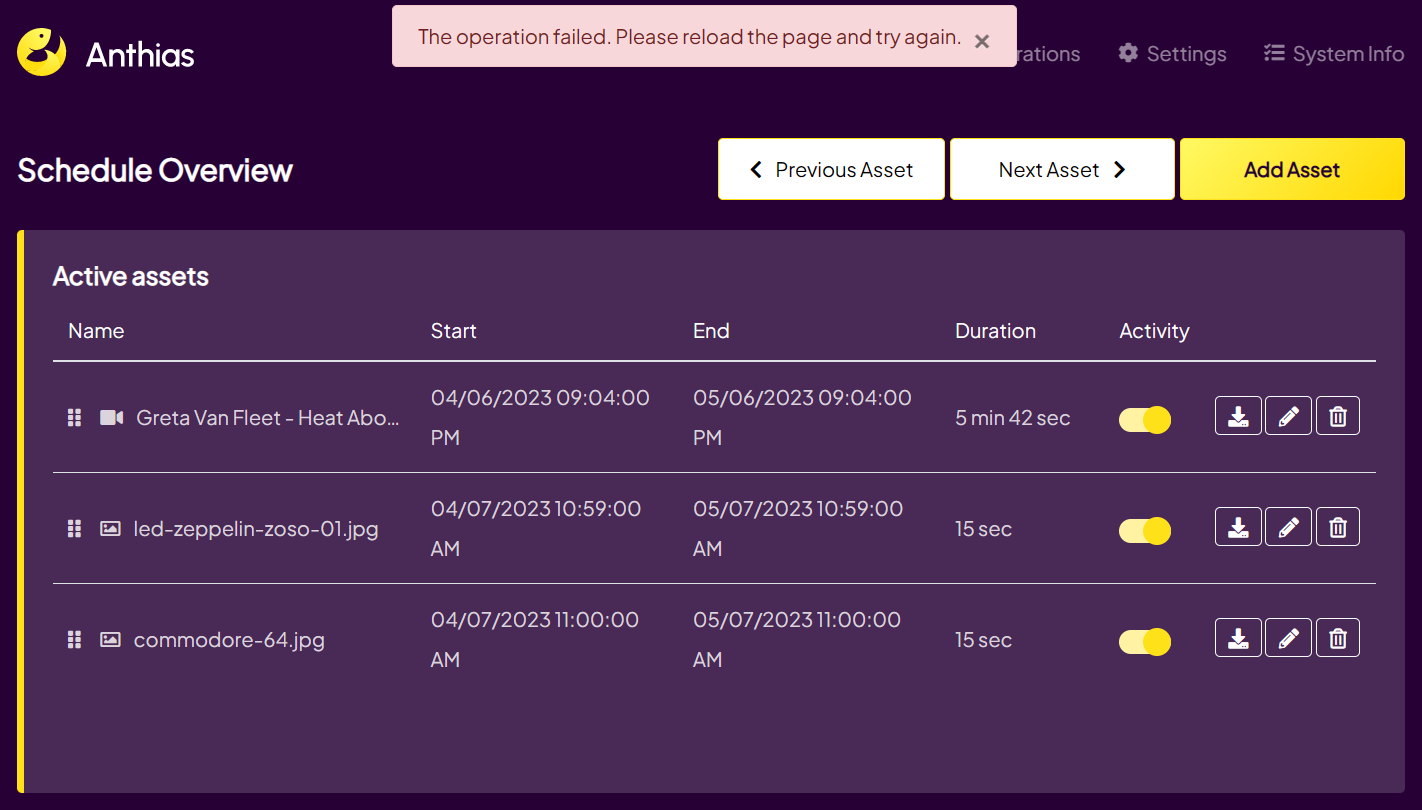Open Settings via the gear icon
1422x810 pixels.
(x=1171, y=53)
